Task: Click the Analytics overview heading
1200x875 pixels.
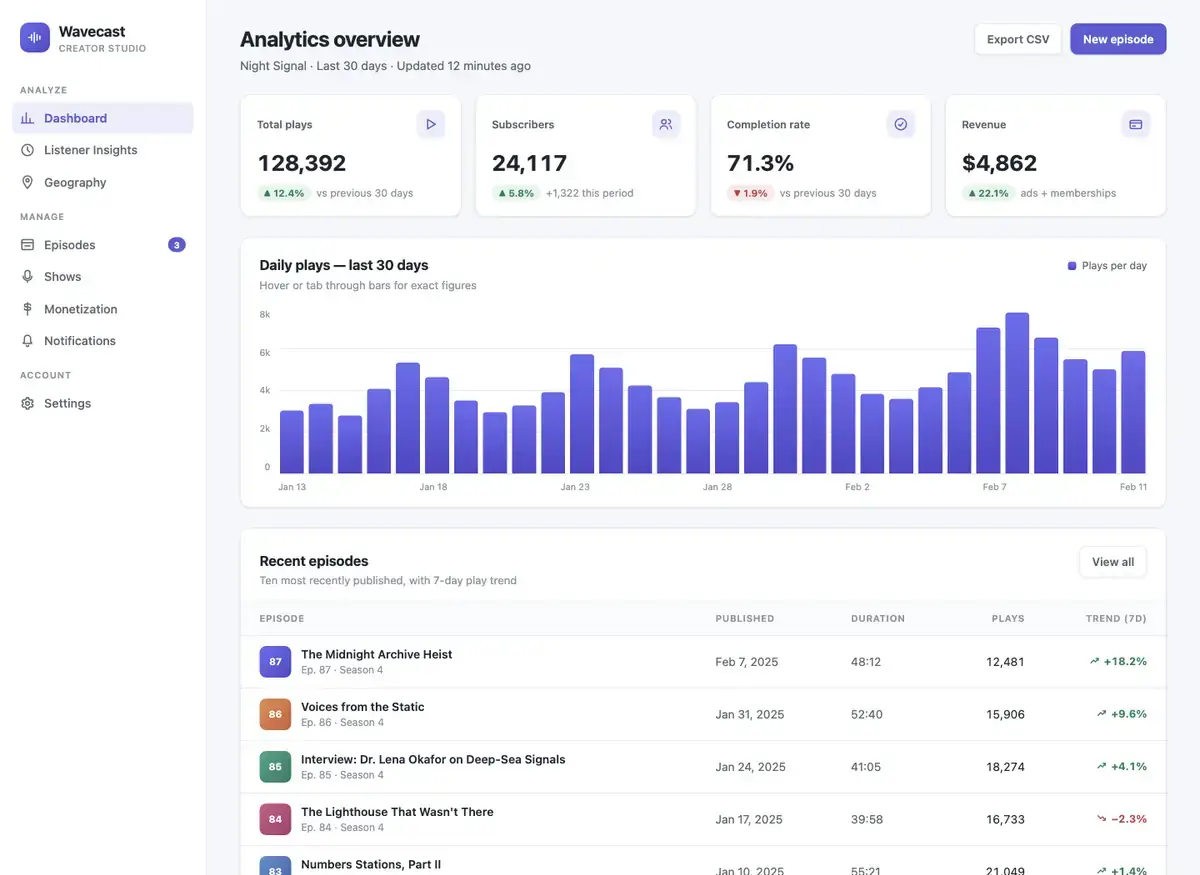Action: pyautogui.click(x=330, y=40)
